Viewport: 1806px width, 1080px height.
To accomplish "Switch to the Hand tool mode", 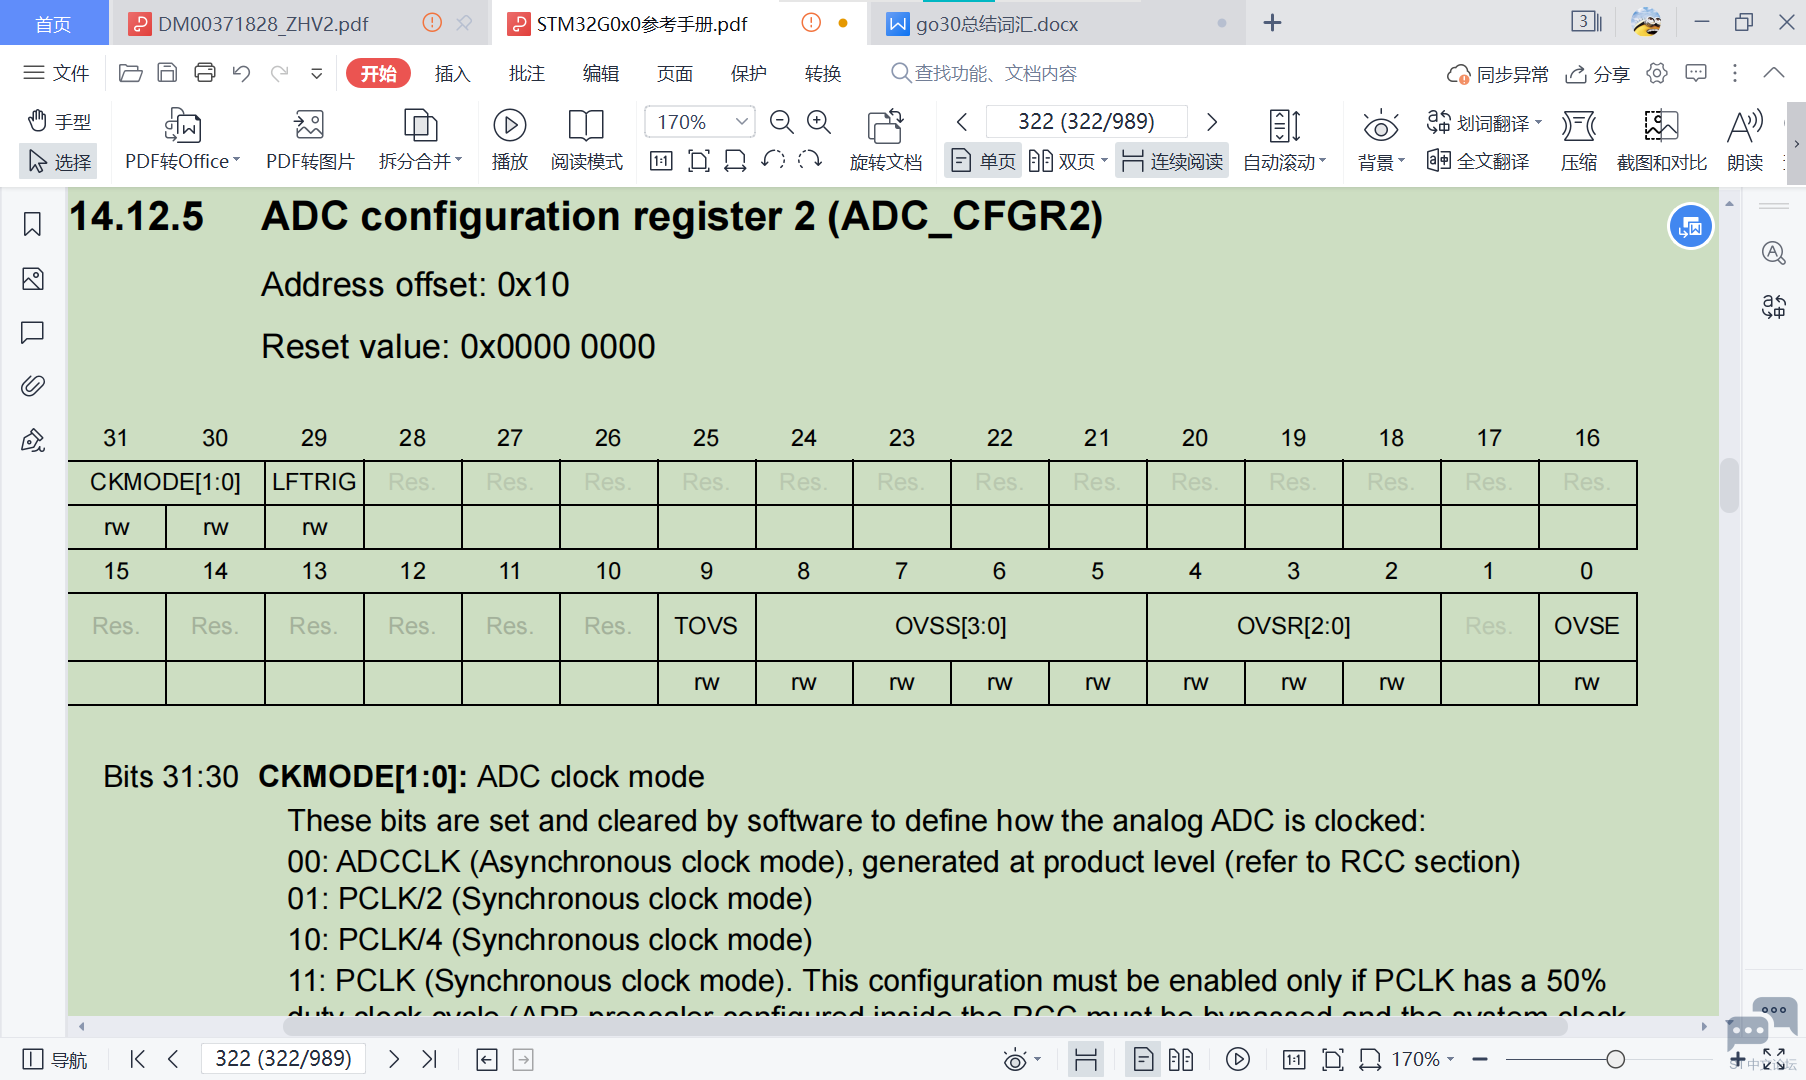I will 59,121.
